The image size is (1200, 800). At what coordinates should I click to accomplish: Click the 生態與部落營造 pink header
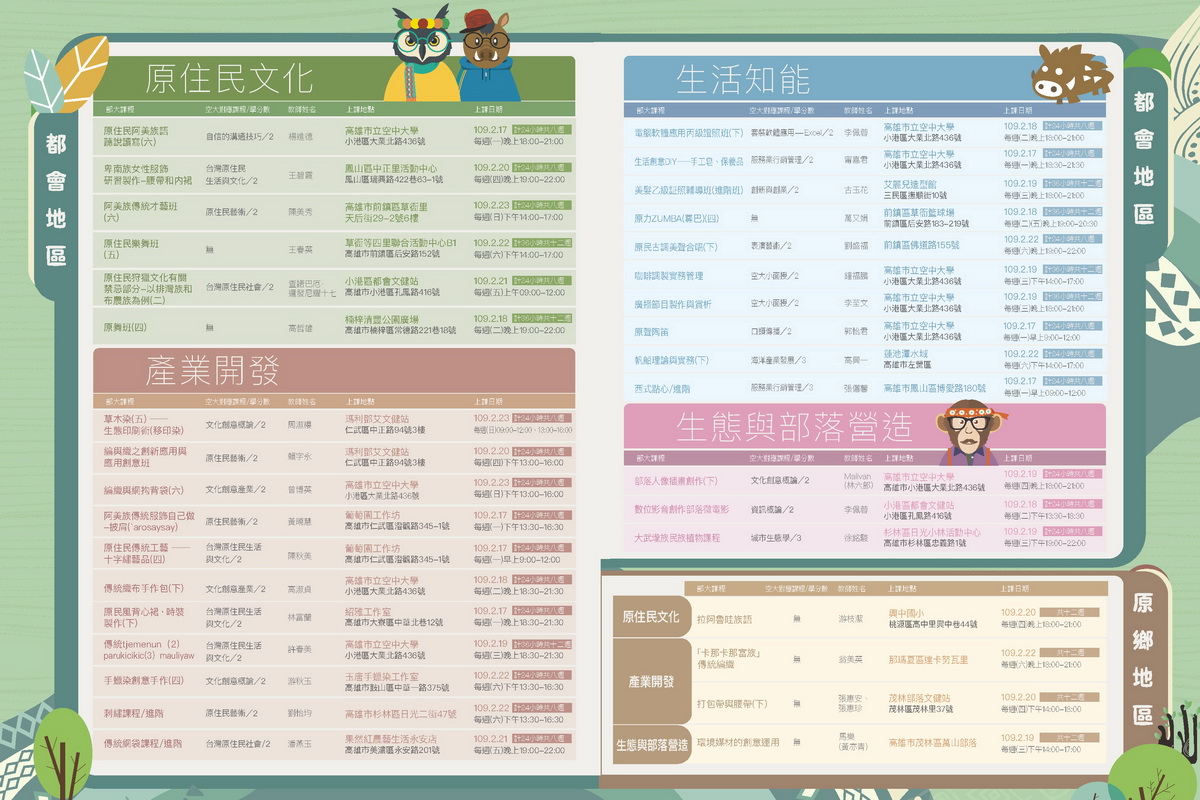[794, 428]
